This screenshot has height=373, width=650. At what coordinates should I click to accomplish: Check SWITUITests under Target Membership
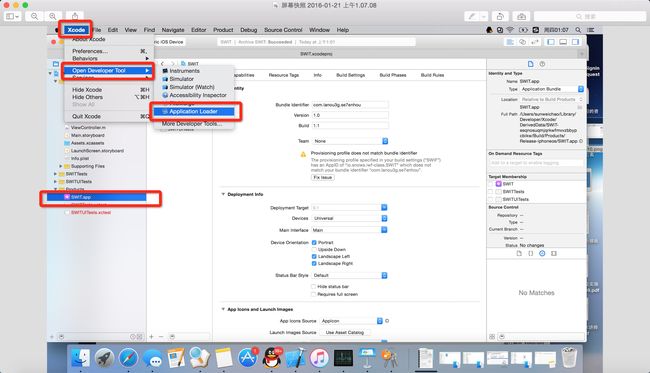(x=491, y=199)
